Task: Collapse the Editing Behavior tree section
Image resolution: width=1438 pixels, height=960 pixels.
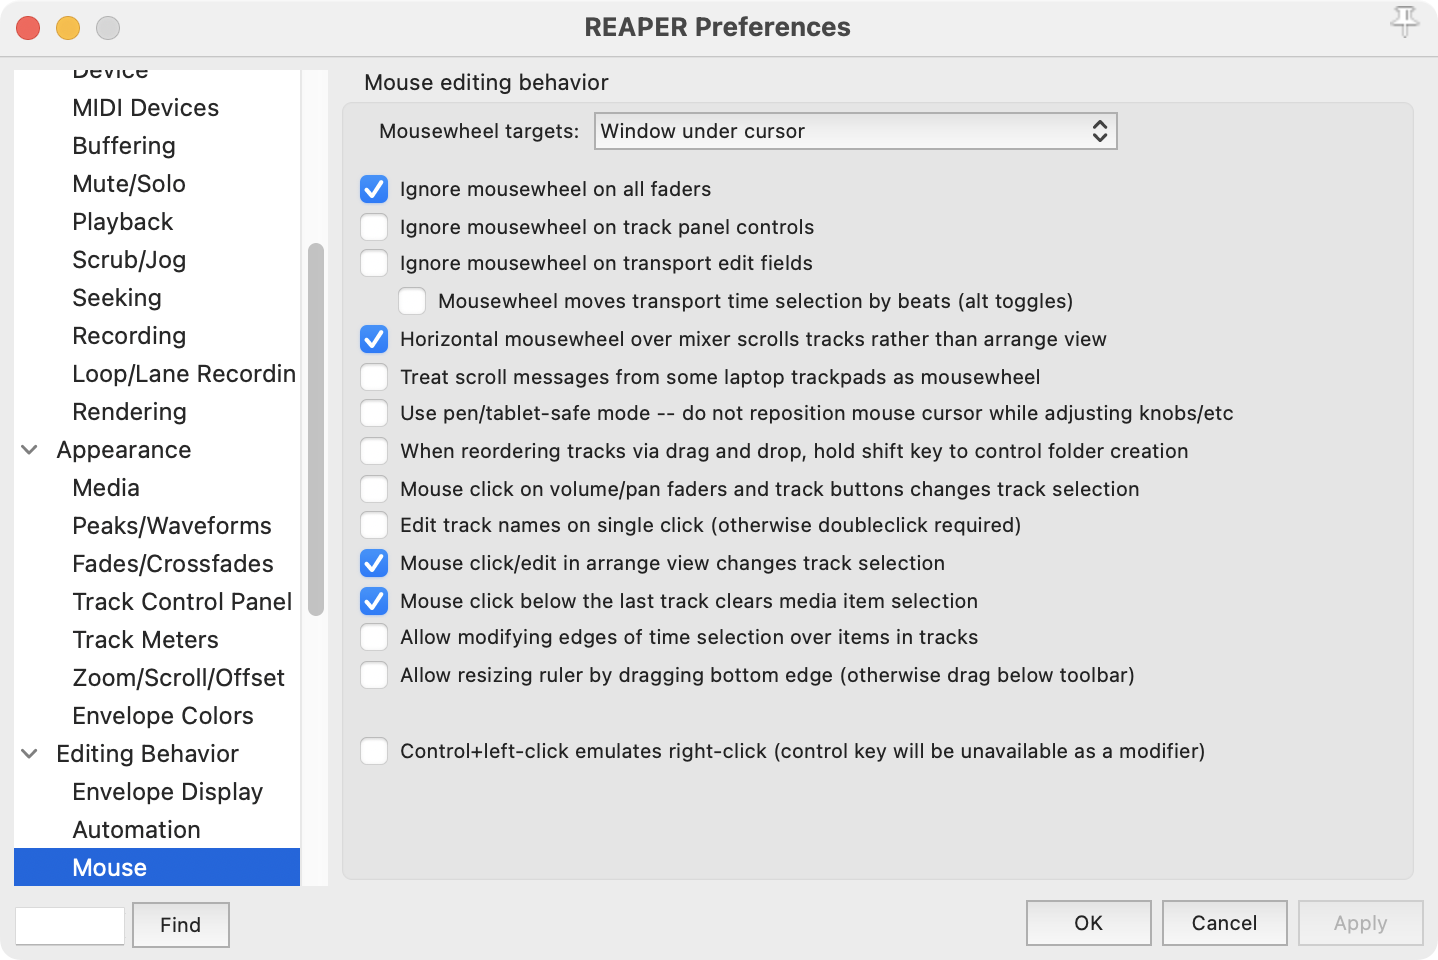Action: pos(30,754)
